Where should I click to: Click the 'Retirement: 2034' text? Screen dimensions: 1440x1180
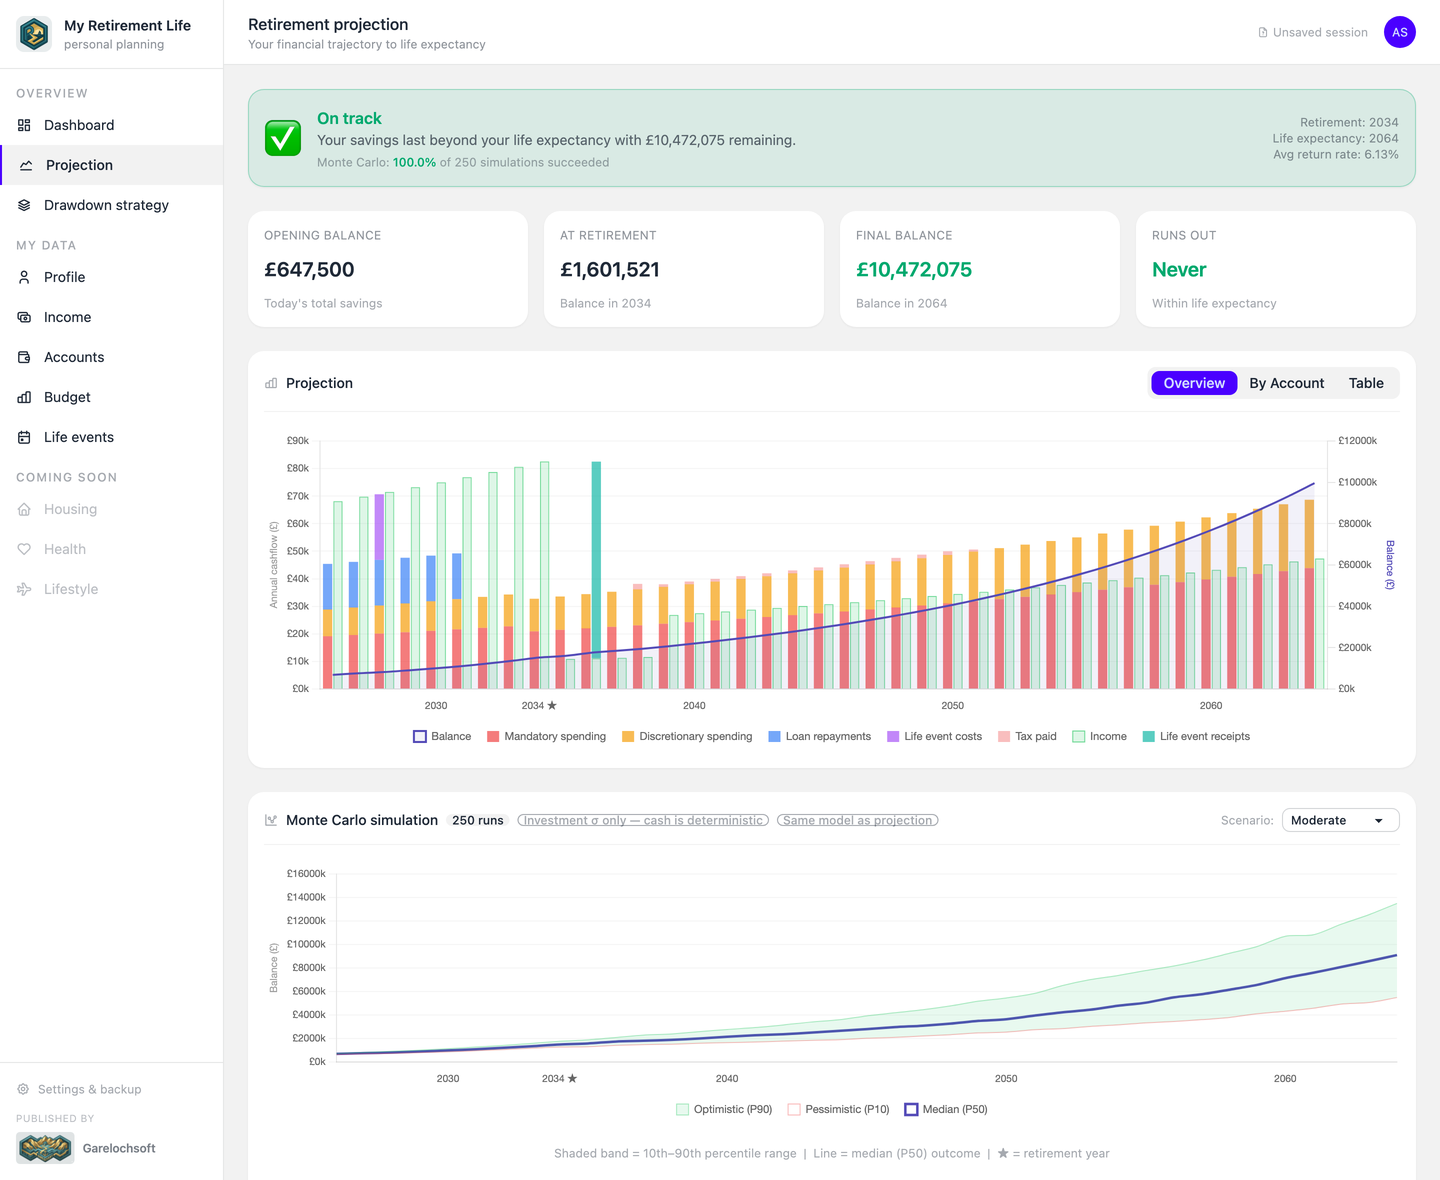tap(1349, 122)
